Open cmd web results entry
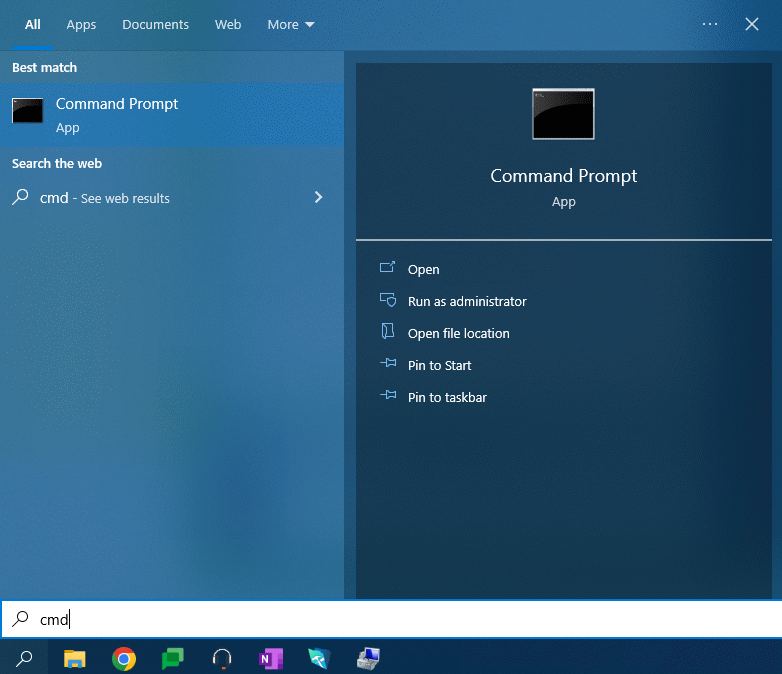 tap(172, 198)
